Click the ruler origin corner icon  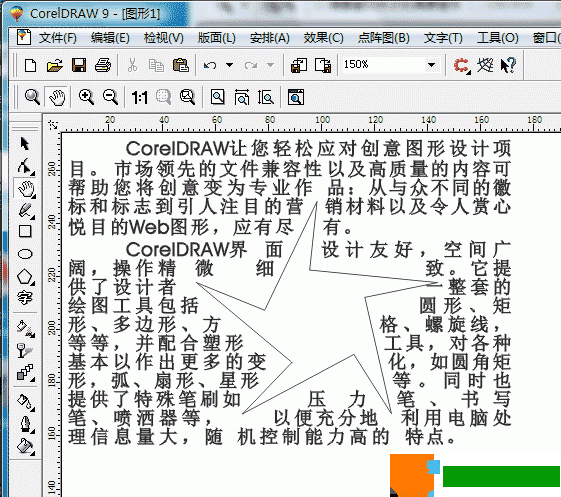pyautogui.click(x=53, y=125)
